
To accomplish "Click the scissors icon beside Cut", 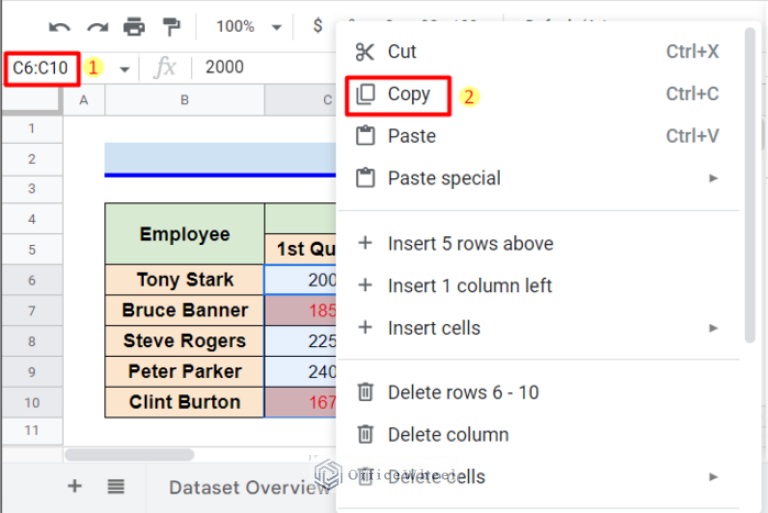I will coord(366,52).
